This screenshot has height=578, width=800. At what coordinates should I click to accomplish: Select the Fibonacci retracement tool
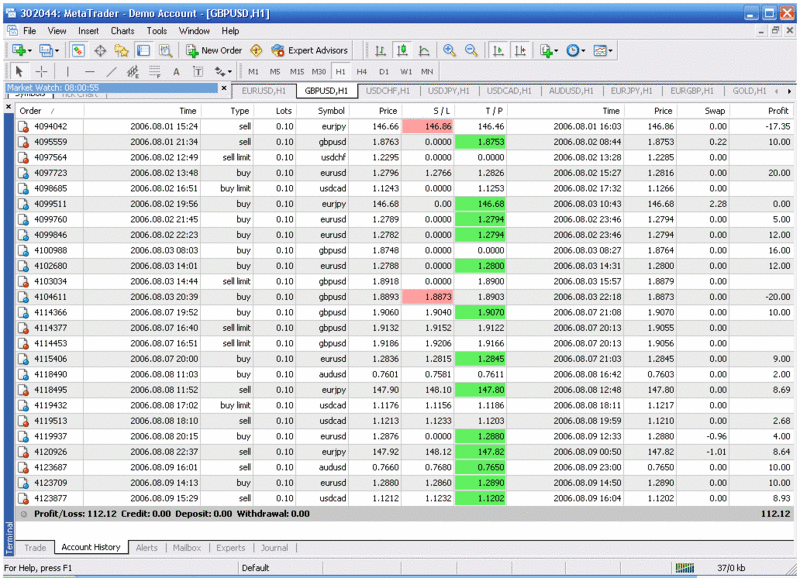coord(155,71)
